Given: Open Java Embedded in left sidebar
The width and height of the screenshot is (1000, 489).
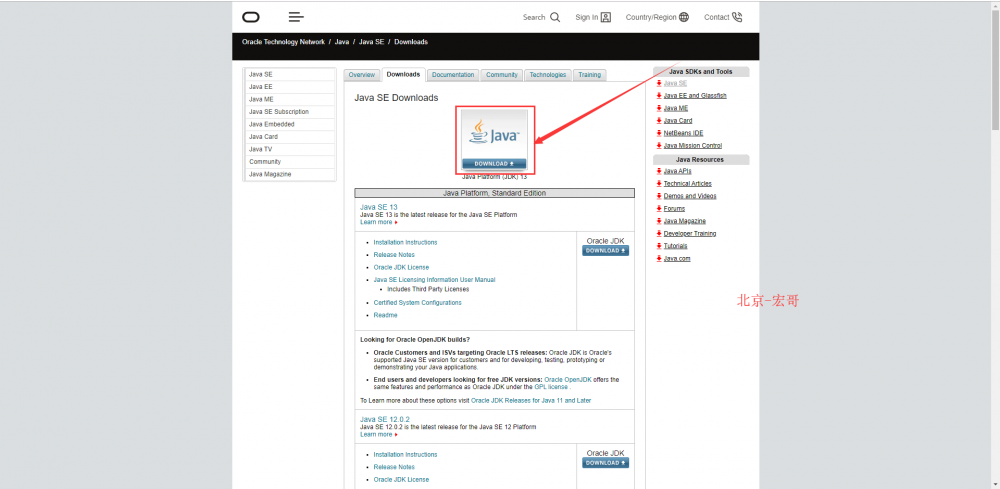Looking at the screenshot, I should coord(290,124).
